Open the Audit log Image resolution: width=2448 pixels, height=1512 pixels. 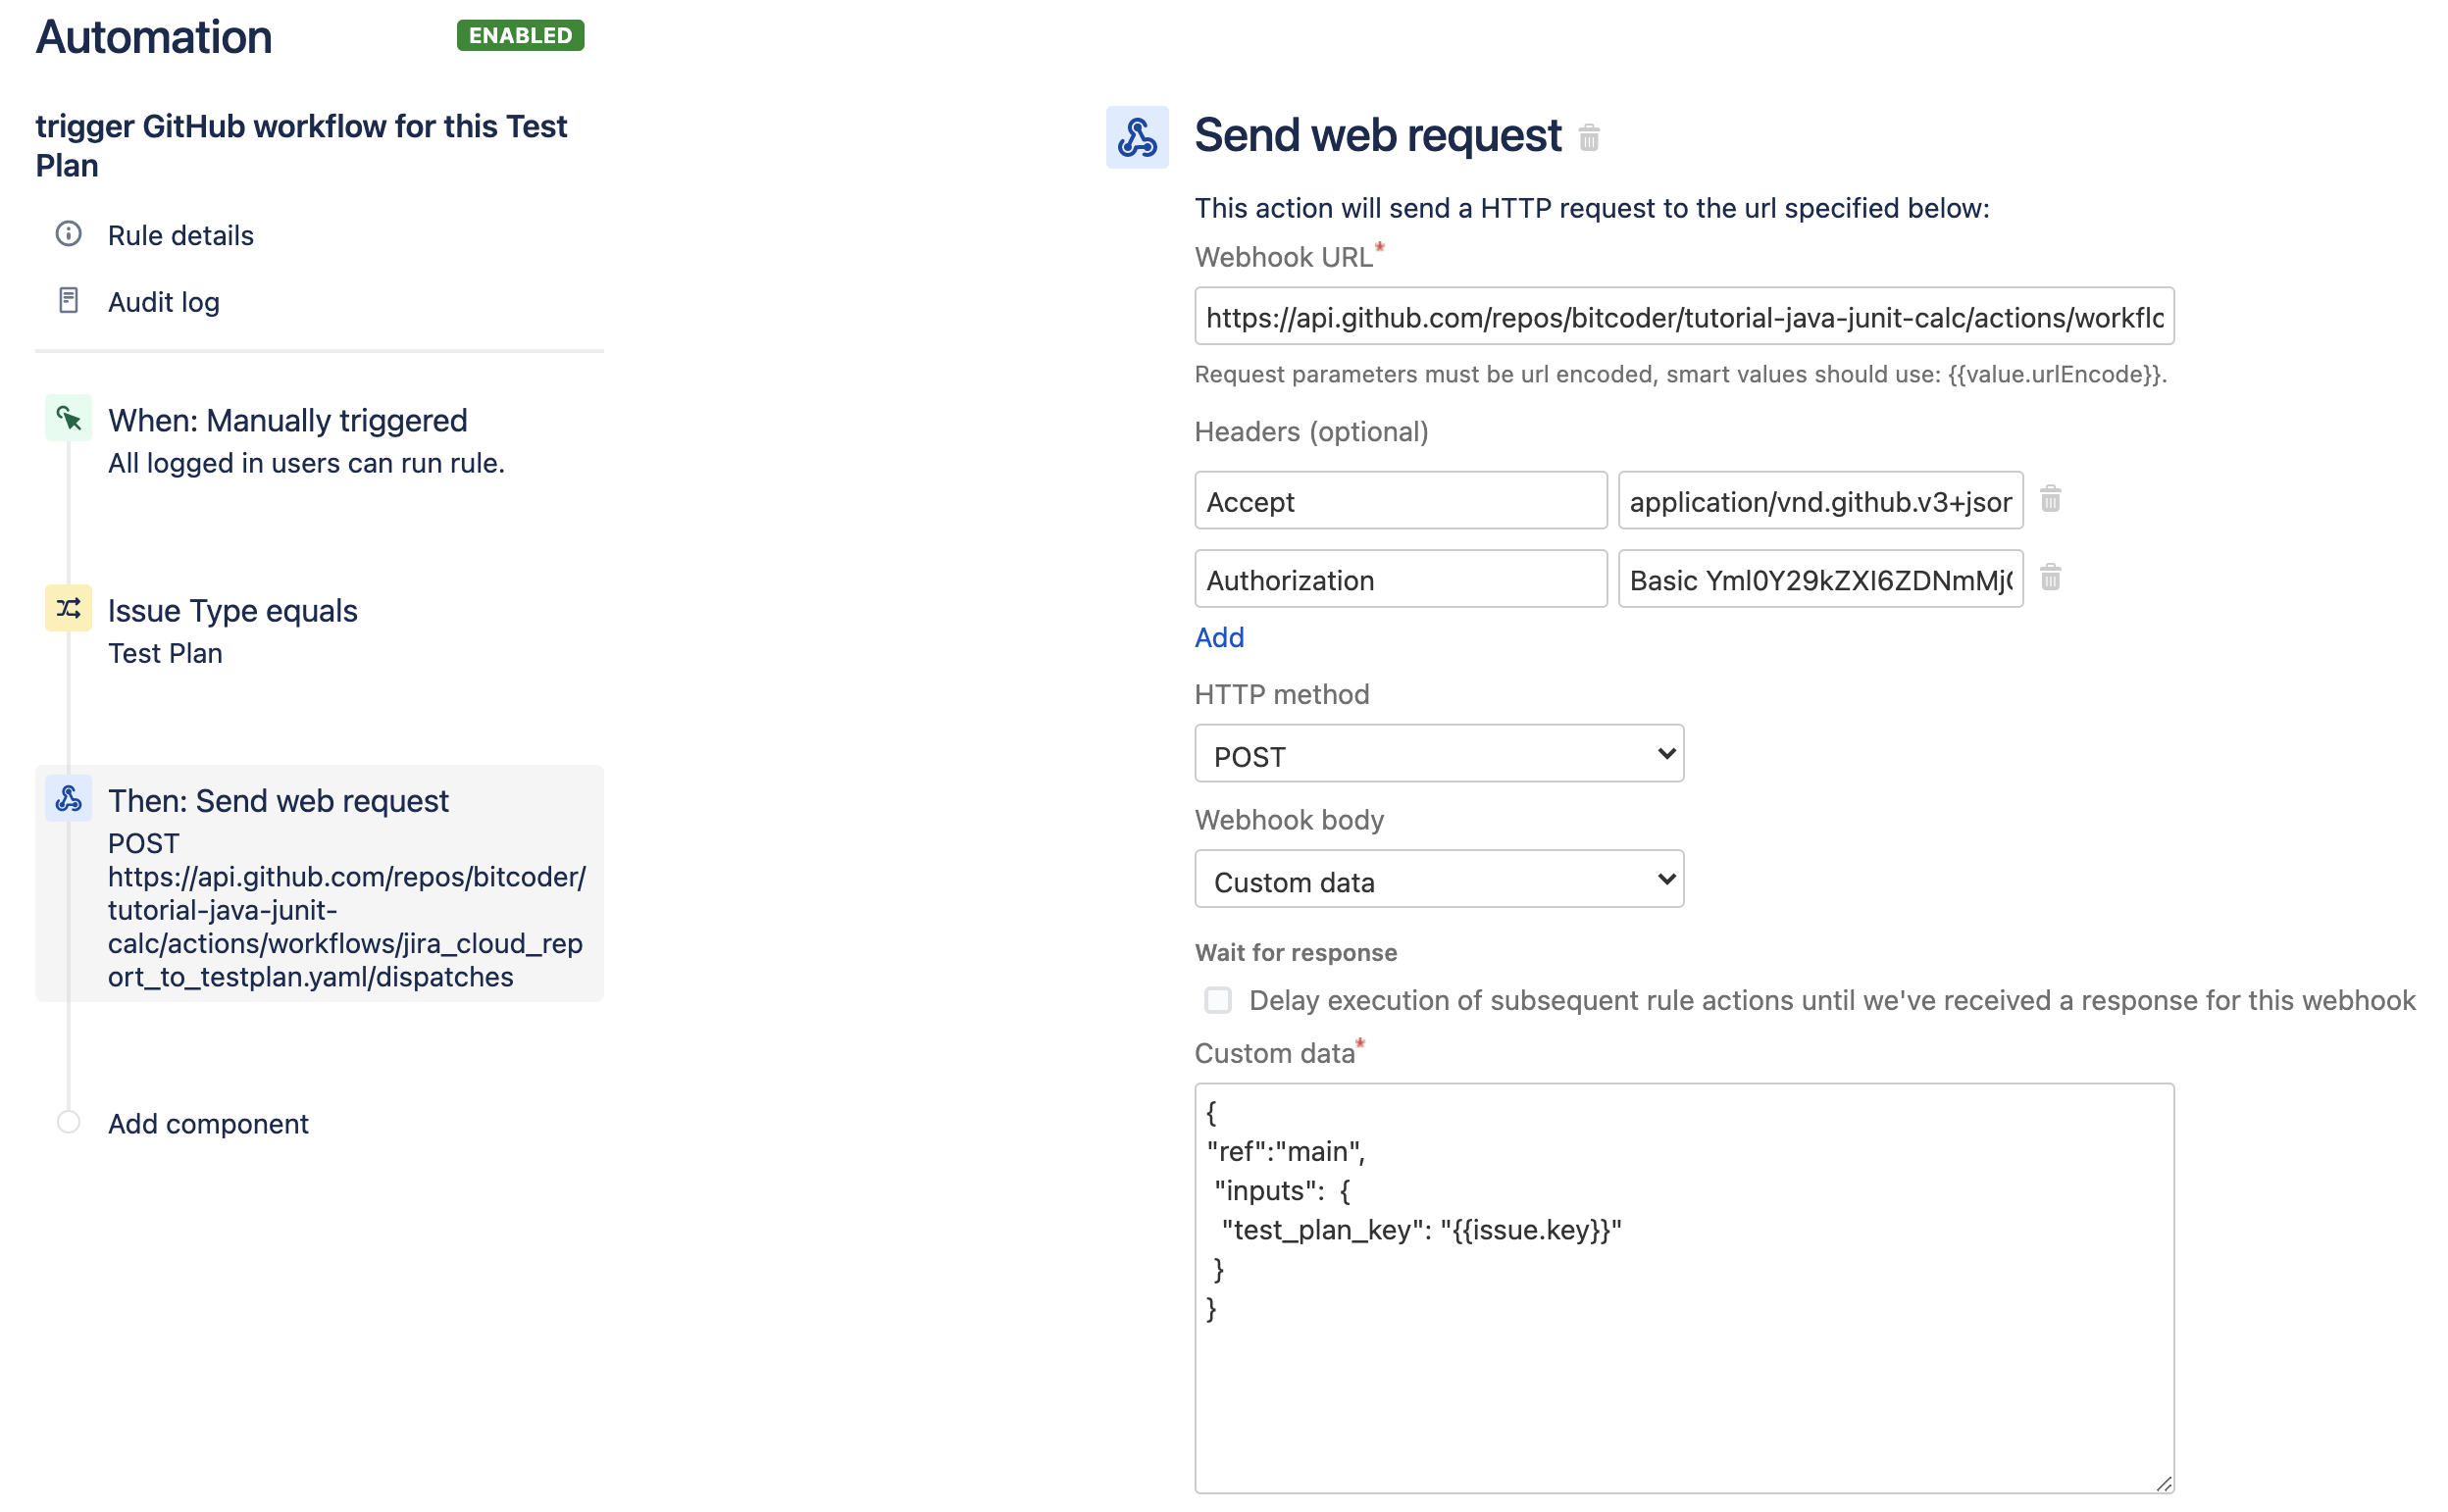(x=163, y=301)
